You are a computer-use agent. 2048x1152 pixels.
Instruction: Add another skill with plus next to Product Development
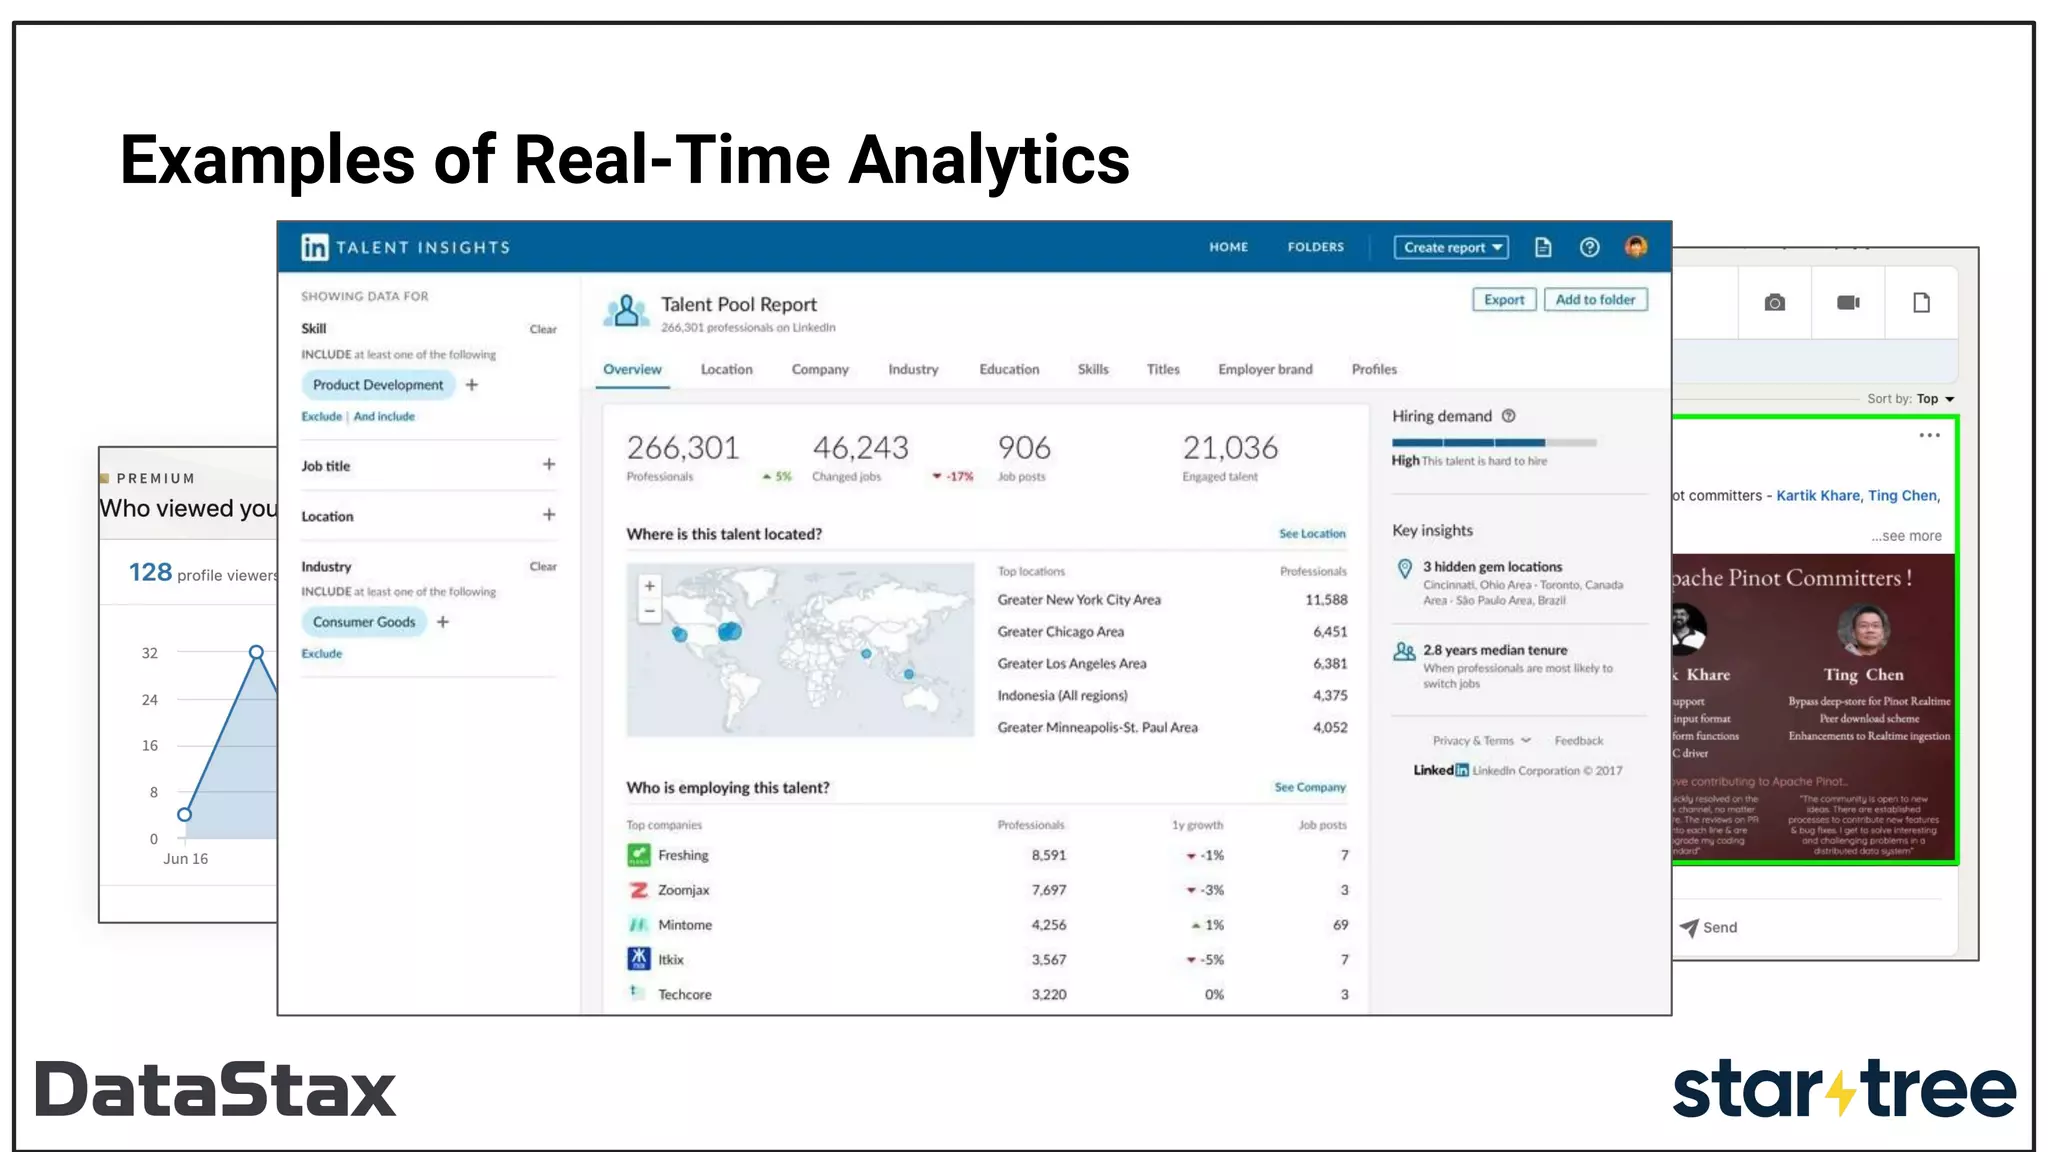click(472, 385)
